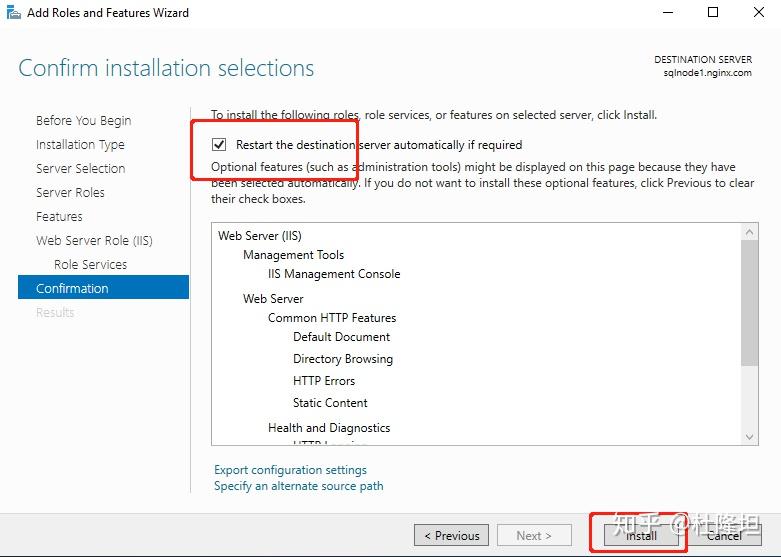Go back with the Previous button

pyautogui.click(x=452, y=535)
